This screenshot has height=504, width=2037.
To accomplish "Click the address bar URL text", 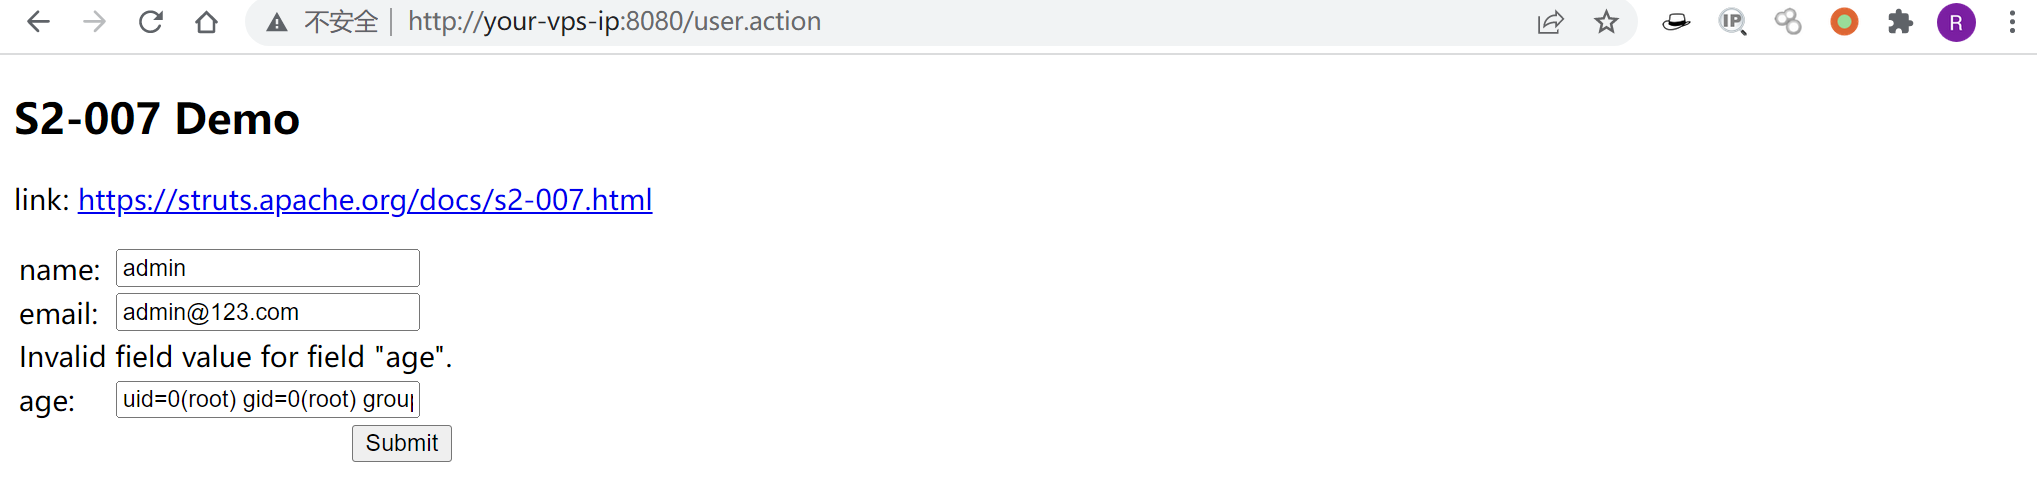I will pos(614,22).
